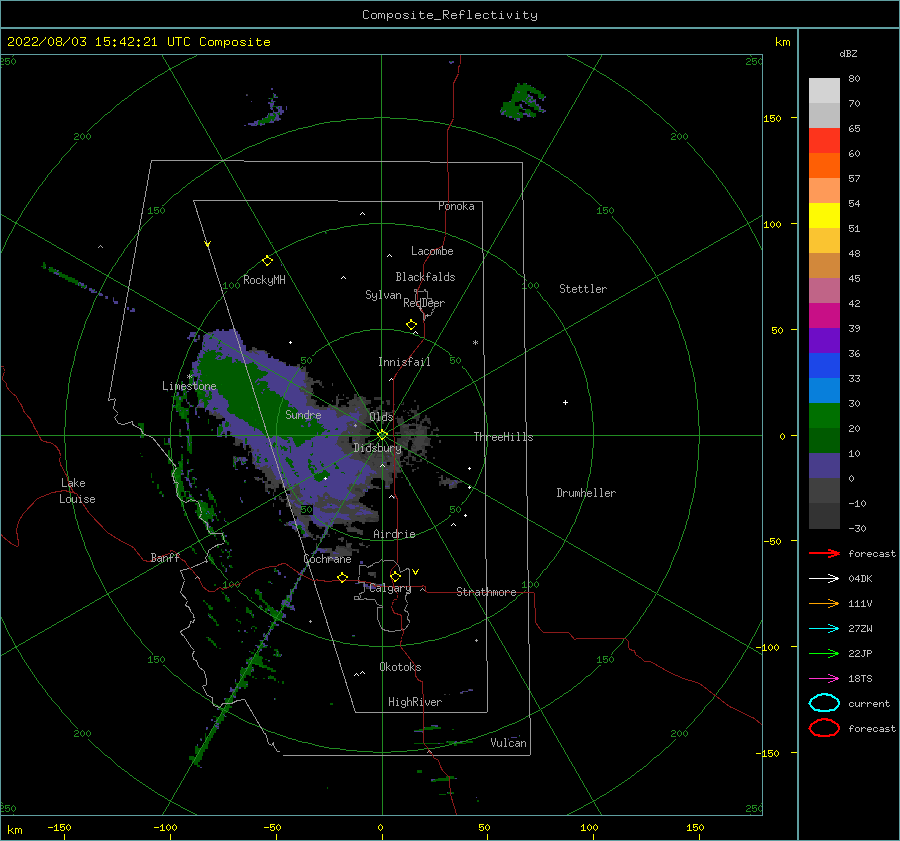Click the -150 value on bottom axis
The image size is (900, 841).
pos(59,827)
